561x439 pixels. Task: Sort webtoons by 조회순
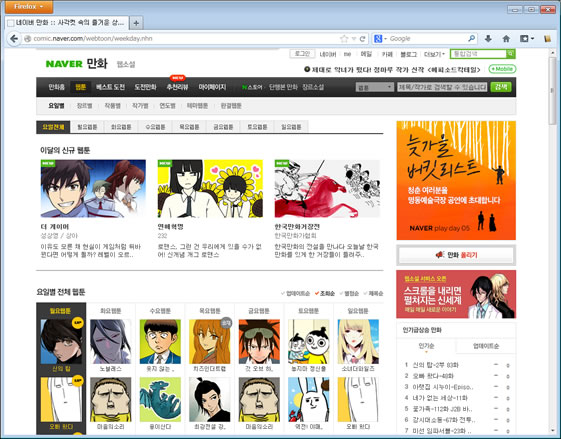[325, 293]
